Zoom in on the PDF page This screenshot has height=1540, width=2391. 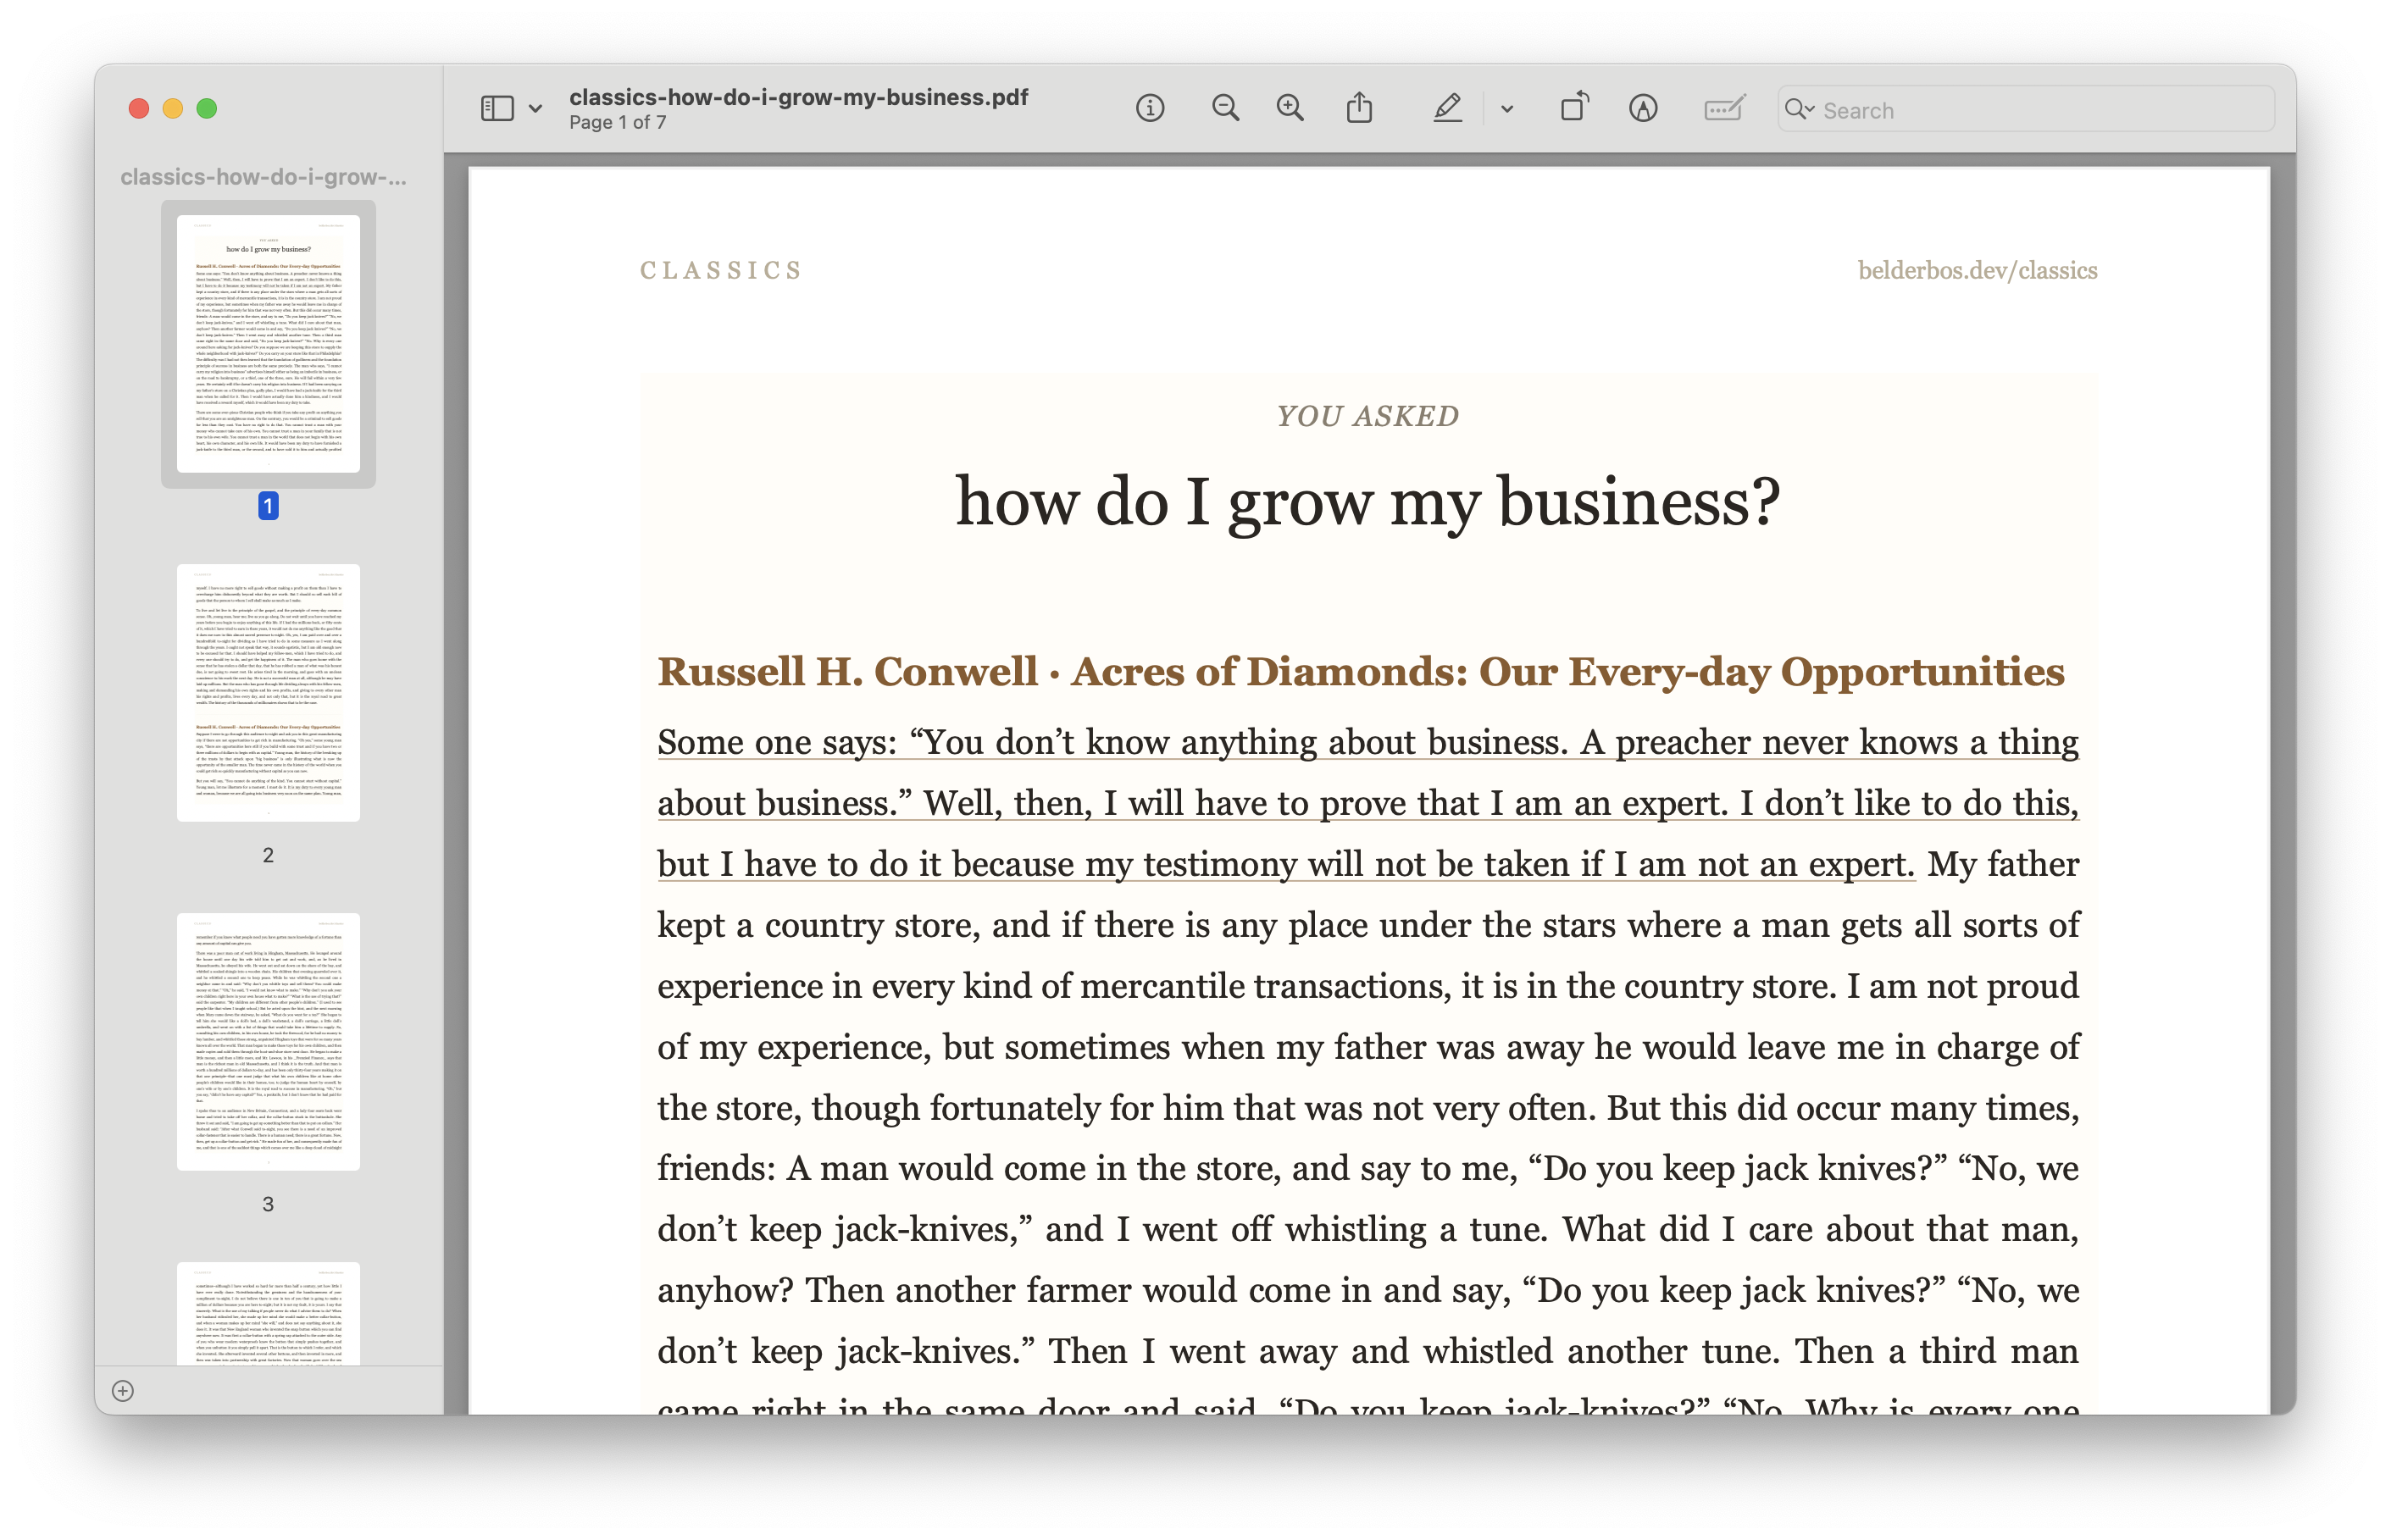[1290, 108]
